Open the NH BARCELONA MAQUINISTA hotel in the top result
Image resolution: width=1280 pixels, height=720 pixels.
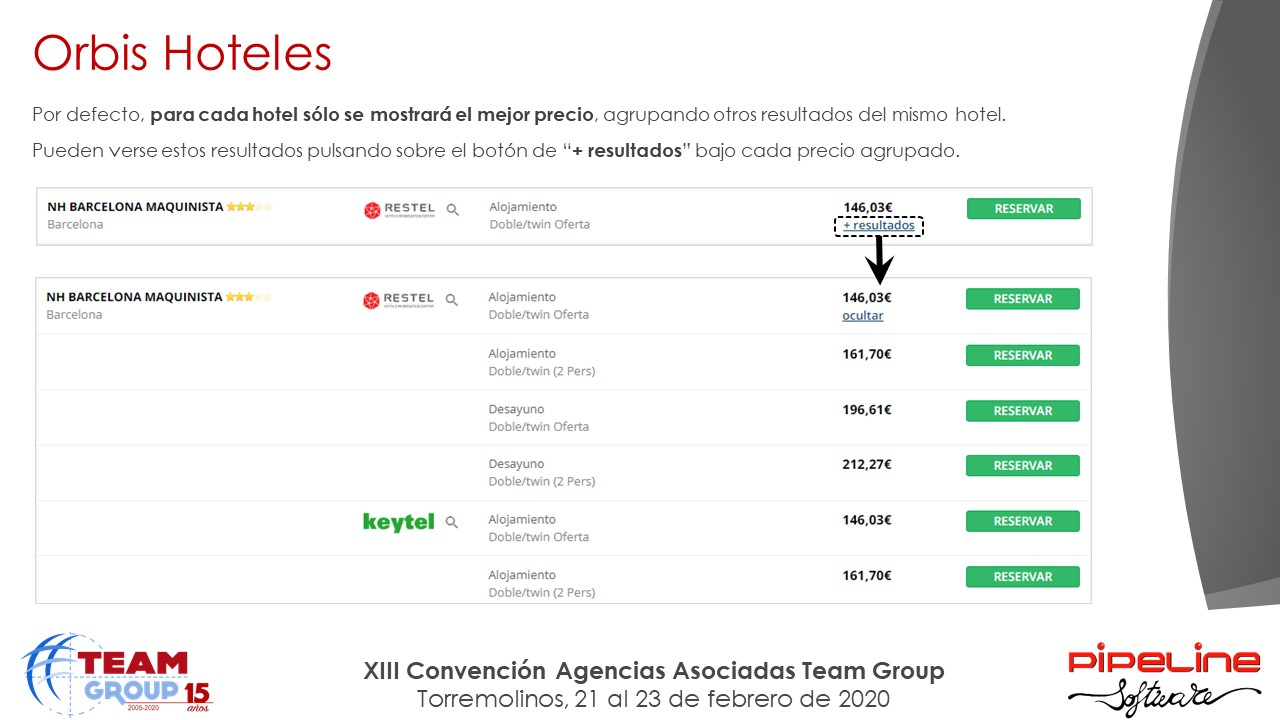click(135, 207)
